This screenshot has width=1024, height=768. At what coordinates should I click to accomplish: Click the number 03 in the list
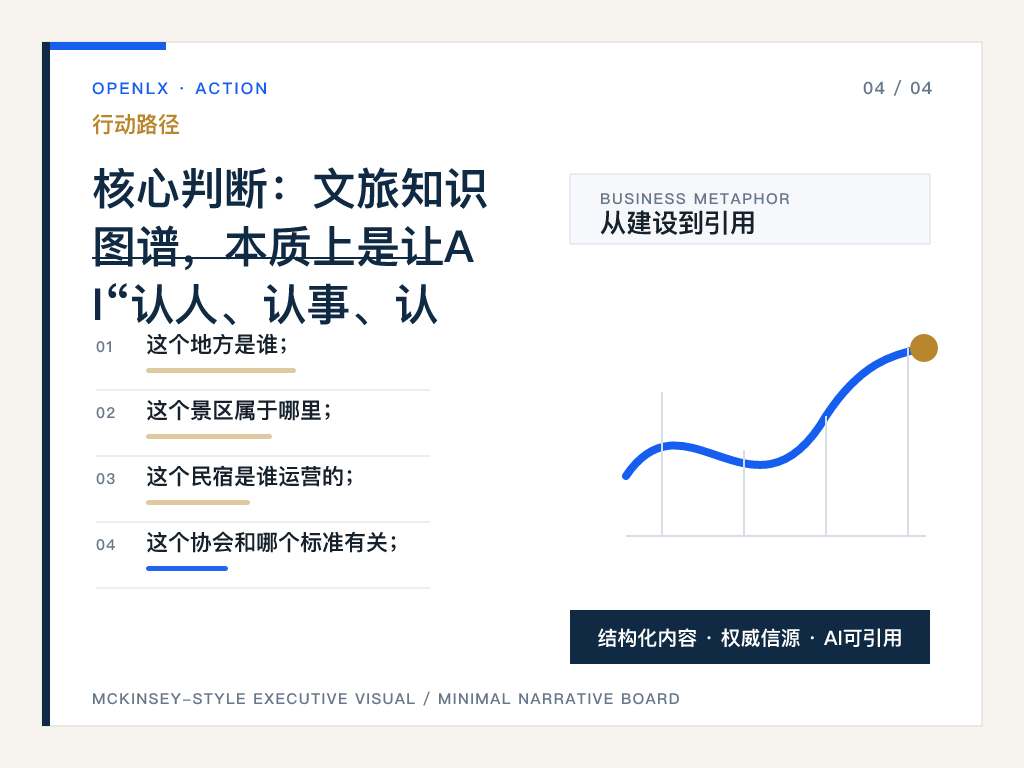tap(105, 479)
